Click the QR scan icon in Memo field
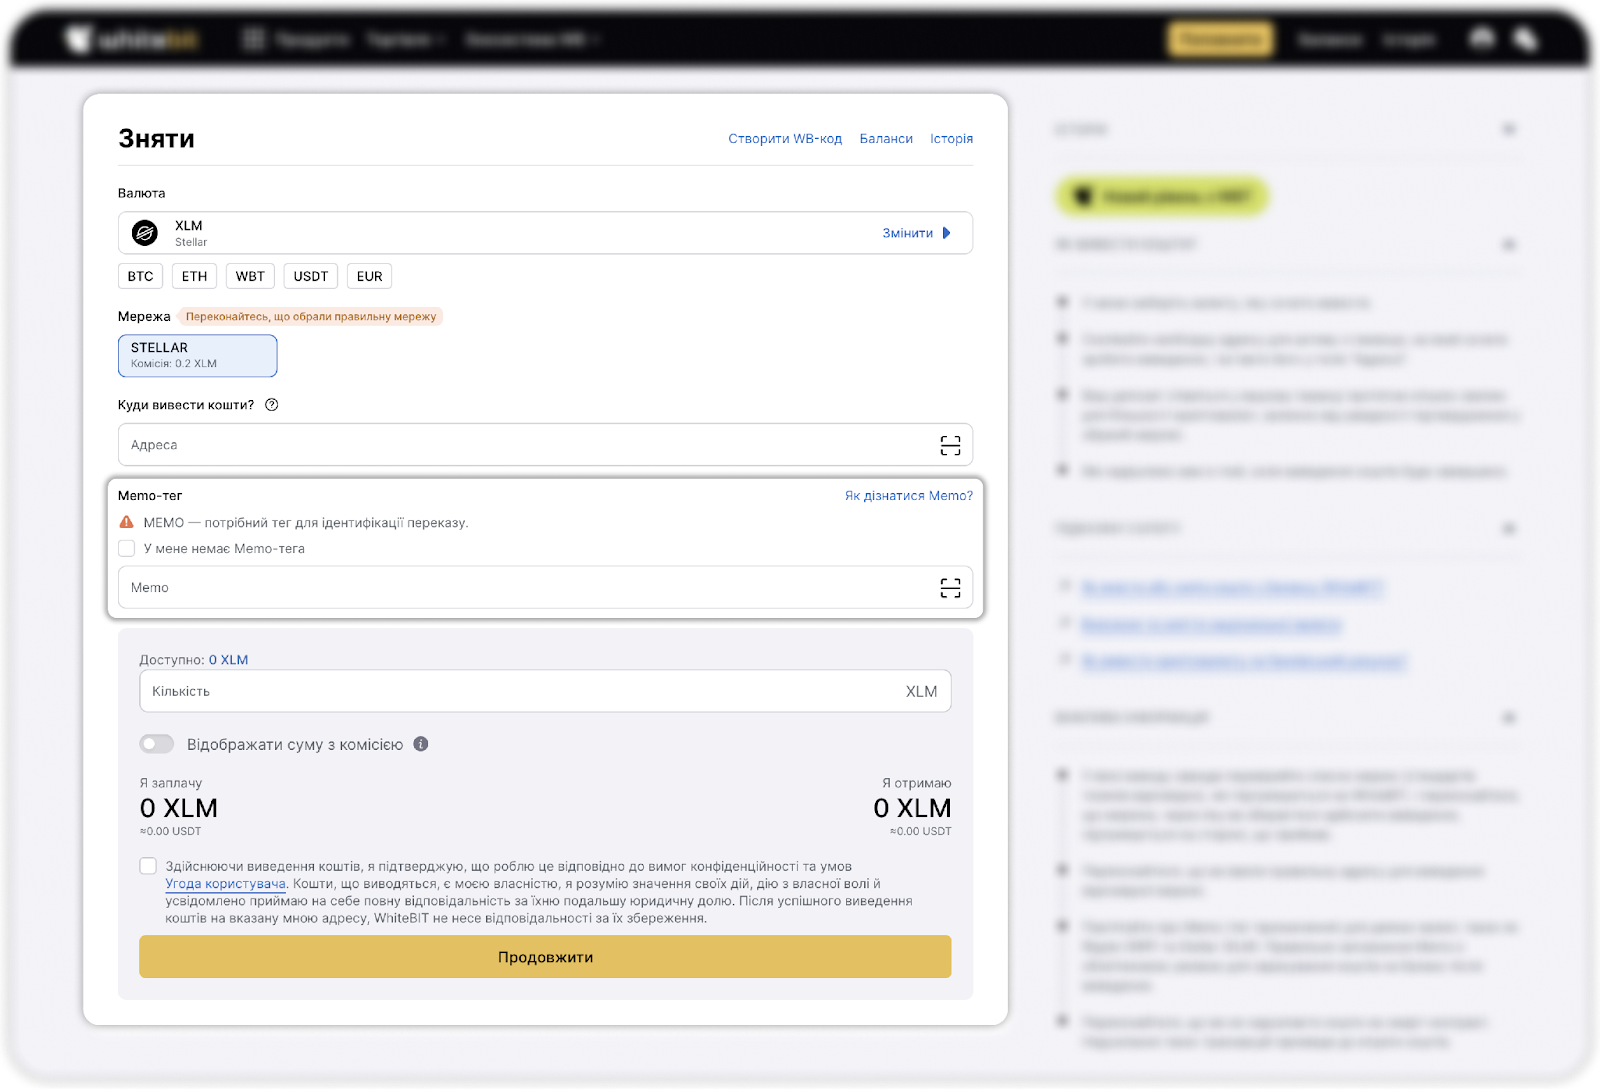This screenshot has height=1089, width=1600. [x=950, y=588]
